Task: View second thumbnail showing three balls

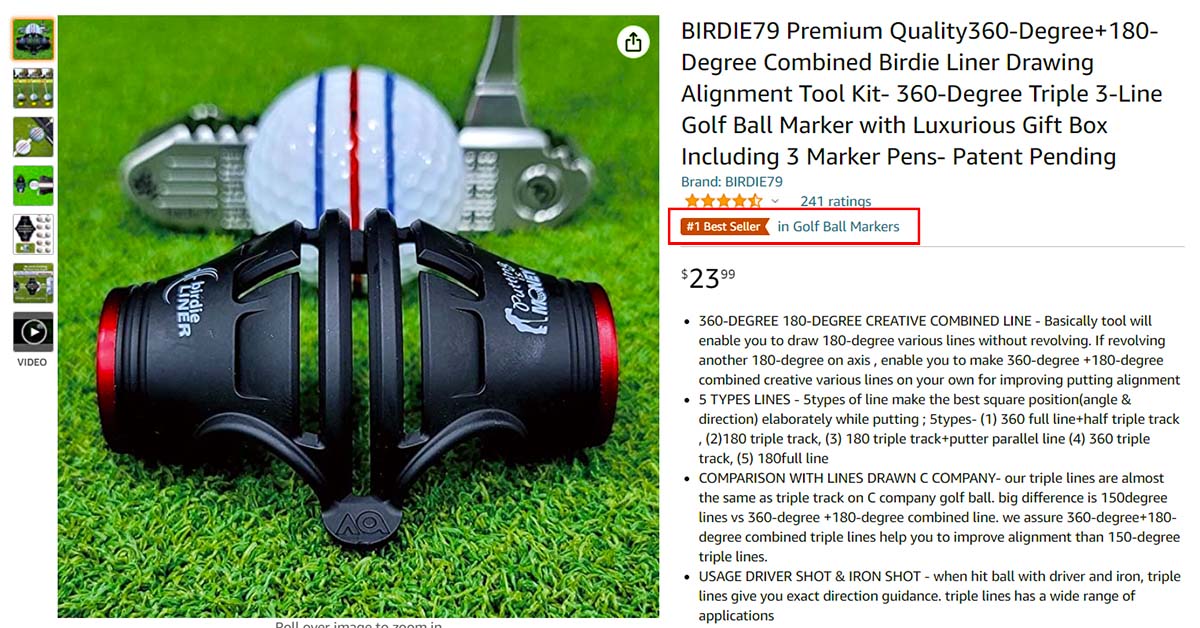Action: [33, 88]
